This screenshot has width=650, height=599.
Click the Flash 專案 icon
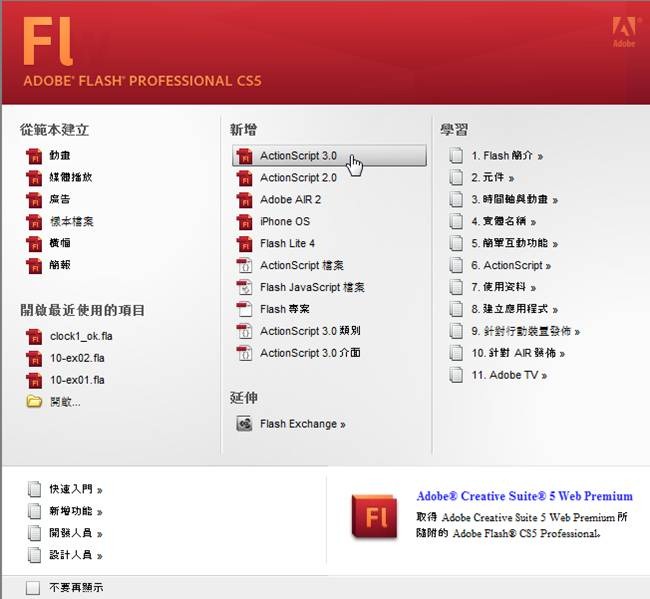pos(244,310)
